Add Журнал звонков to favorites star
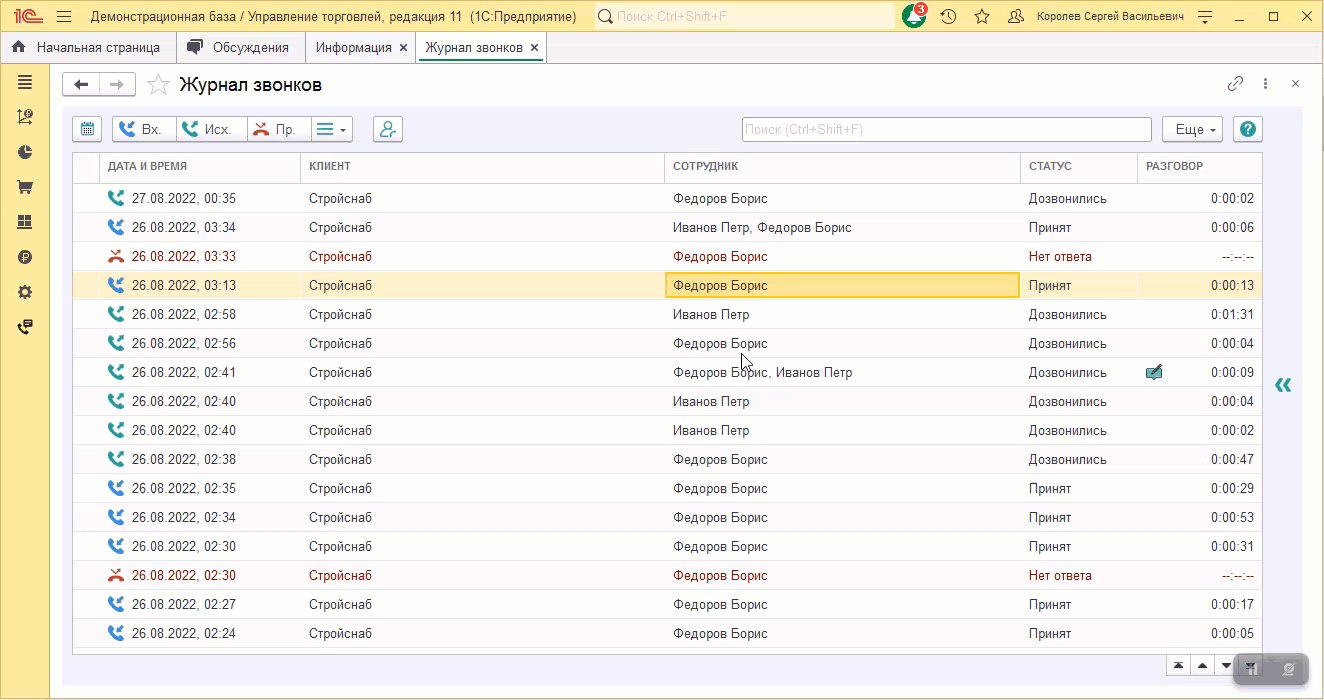 158,85
